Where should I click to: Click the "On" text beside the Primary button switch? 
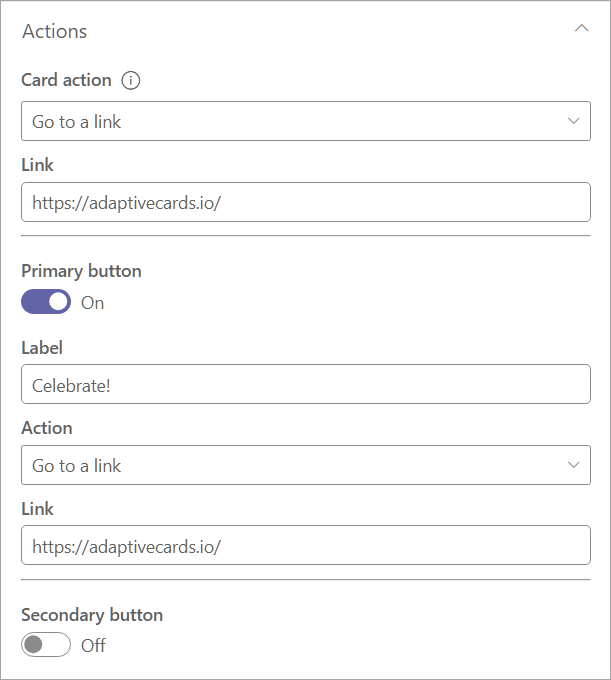[x=93, y=303]
